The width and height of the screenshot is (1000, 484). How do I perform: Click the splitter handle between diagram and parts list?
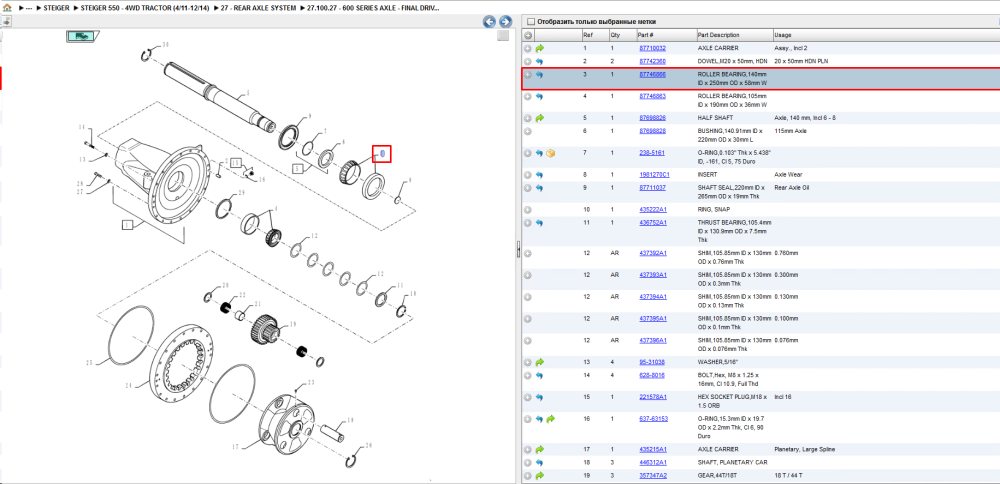[x=518, y=250]
